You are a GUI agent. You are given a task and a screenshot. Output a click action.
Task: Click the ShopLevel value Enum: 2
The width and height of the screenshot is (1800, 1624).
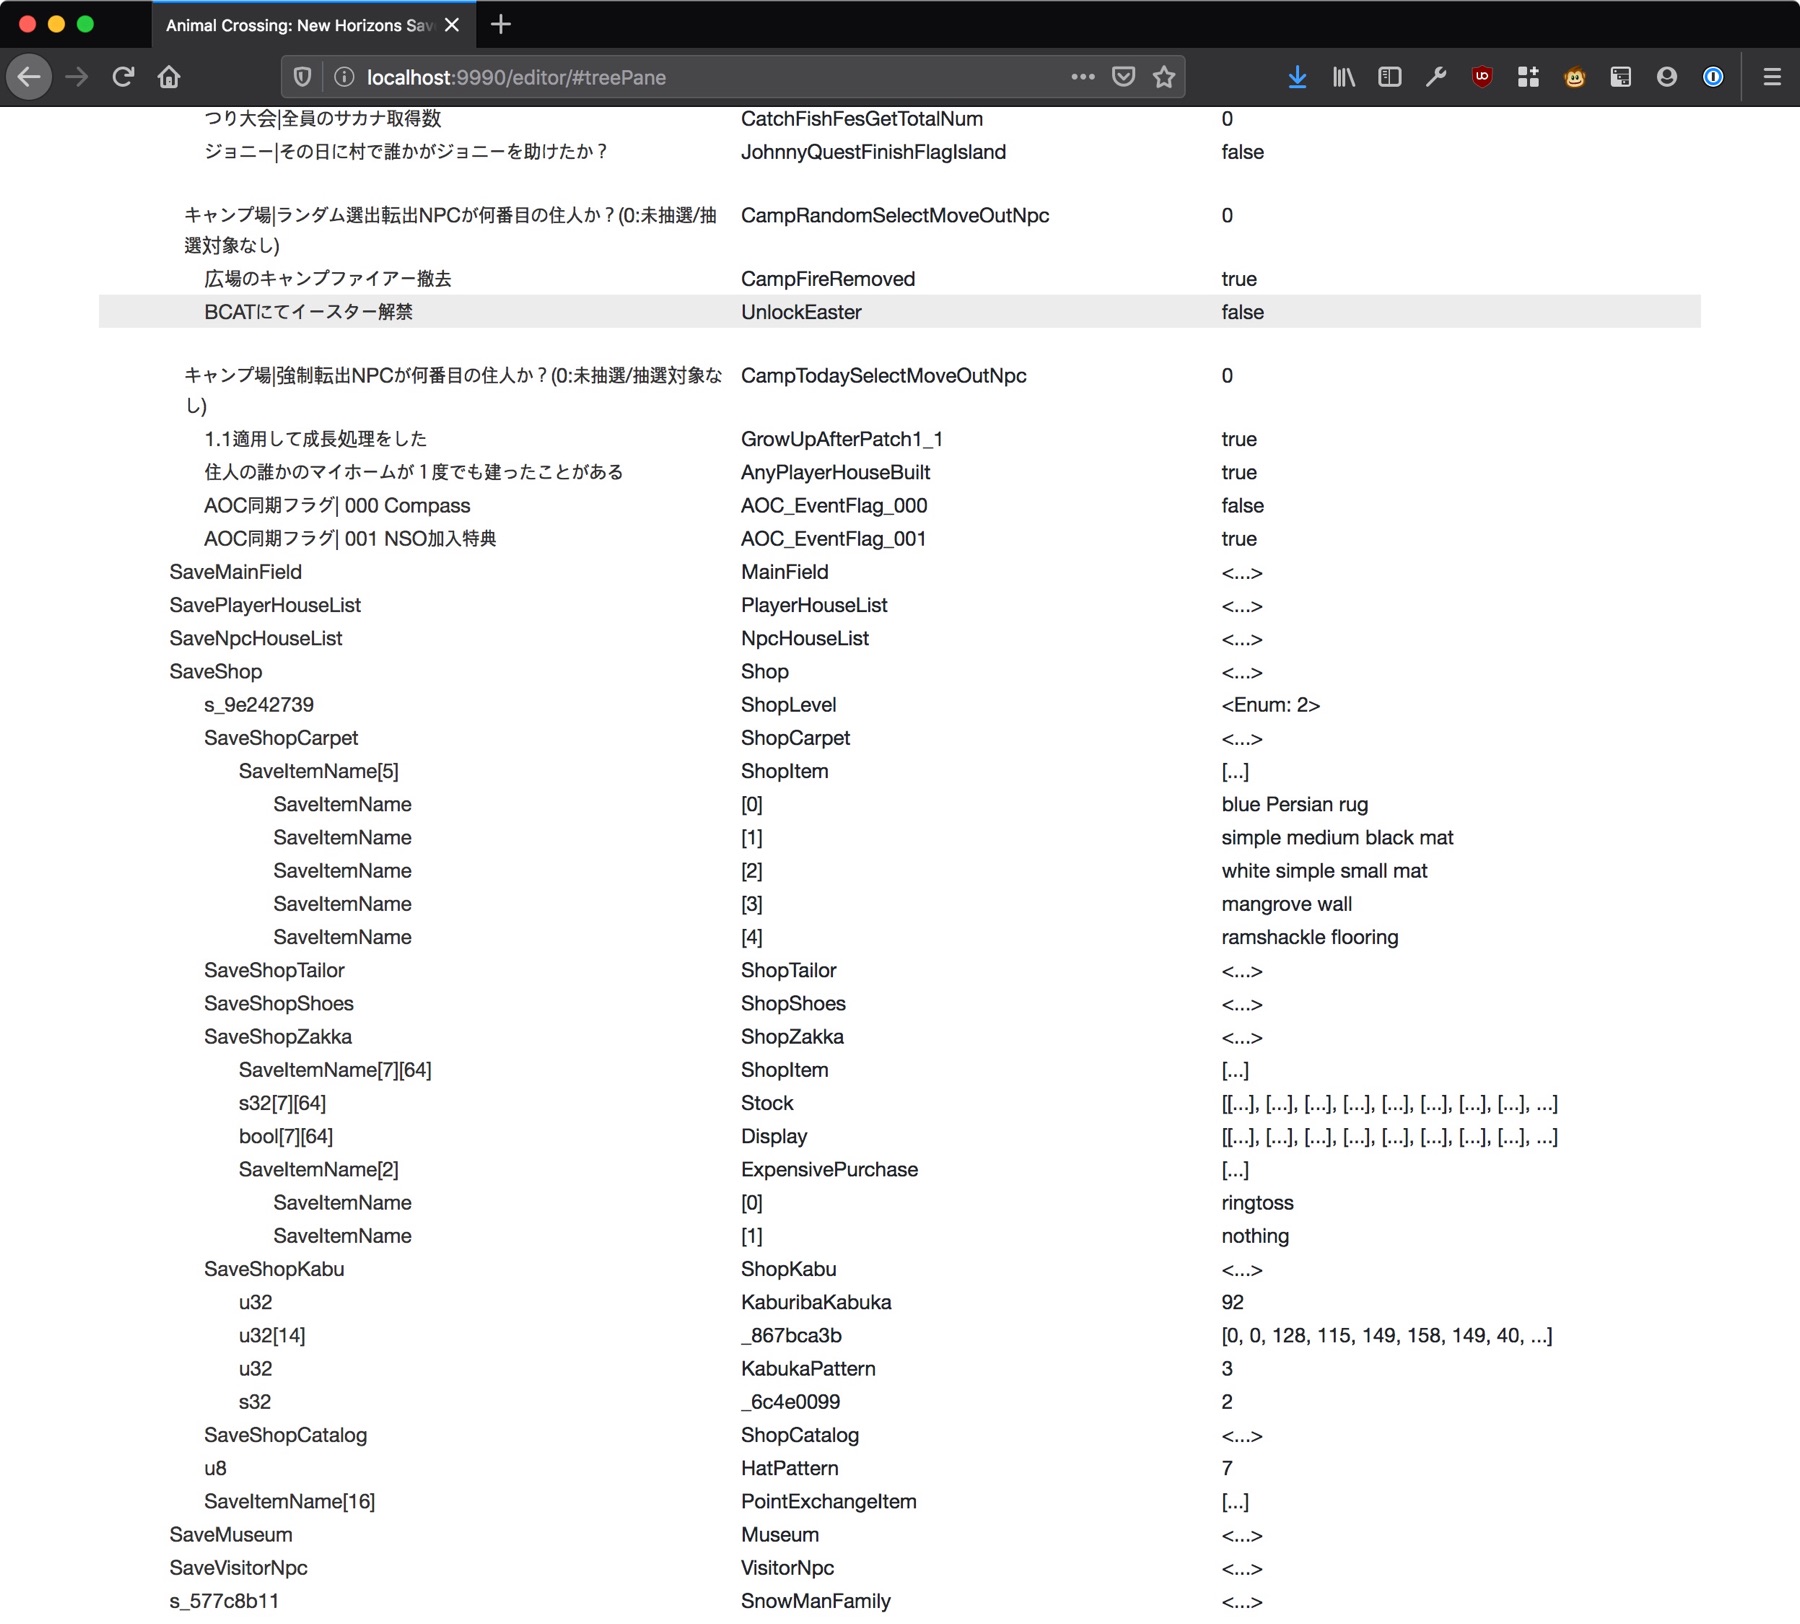tap(1270, 705)
